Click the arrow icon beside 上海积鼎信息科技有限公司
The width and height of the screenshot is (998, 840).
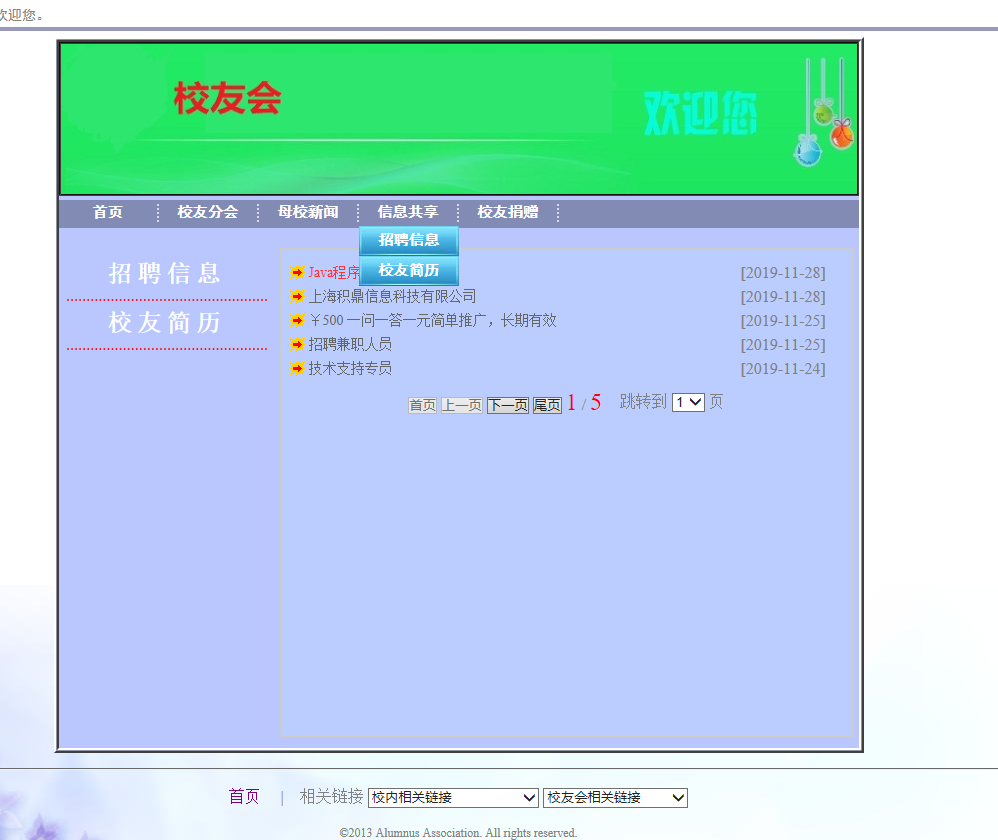point(297,296)
